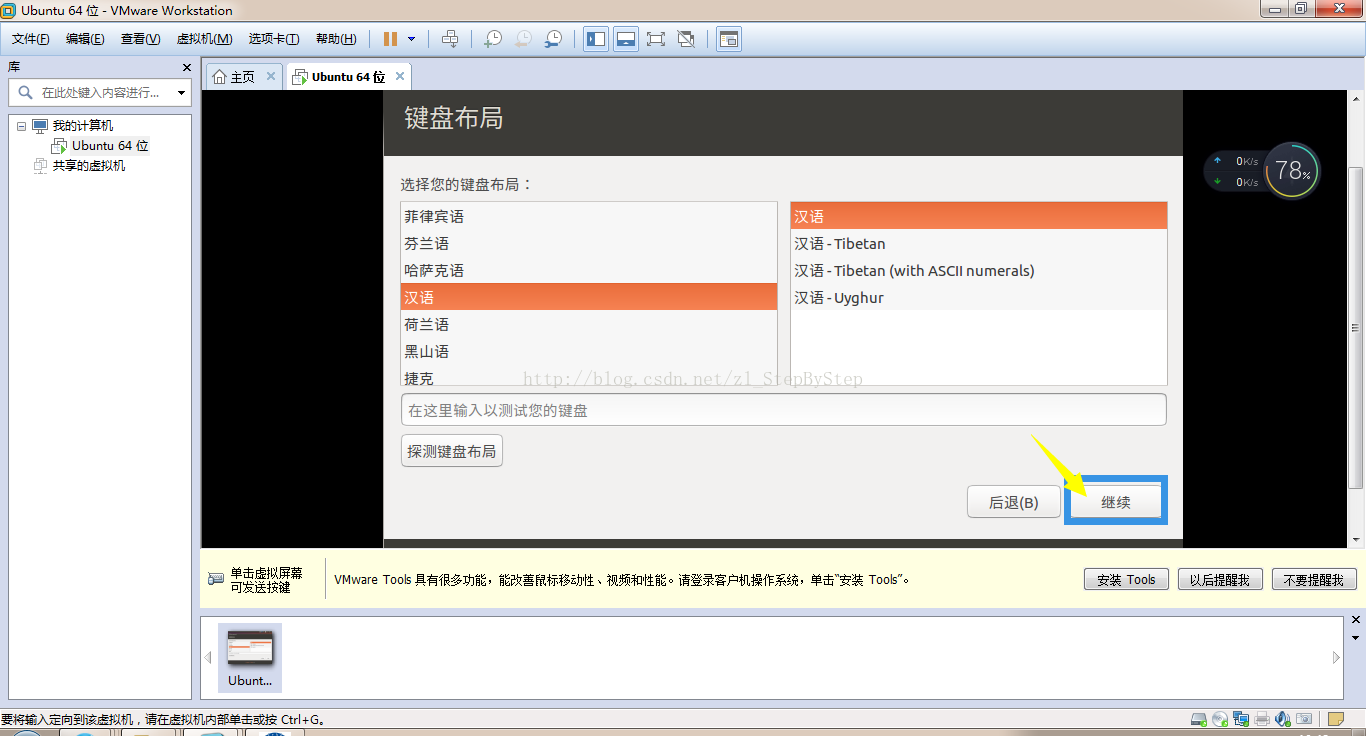Select 汉语 - Tibetan (with ASCII numerals) variant

pos(978,270)
